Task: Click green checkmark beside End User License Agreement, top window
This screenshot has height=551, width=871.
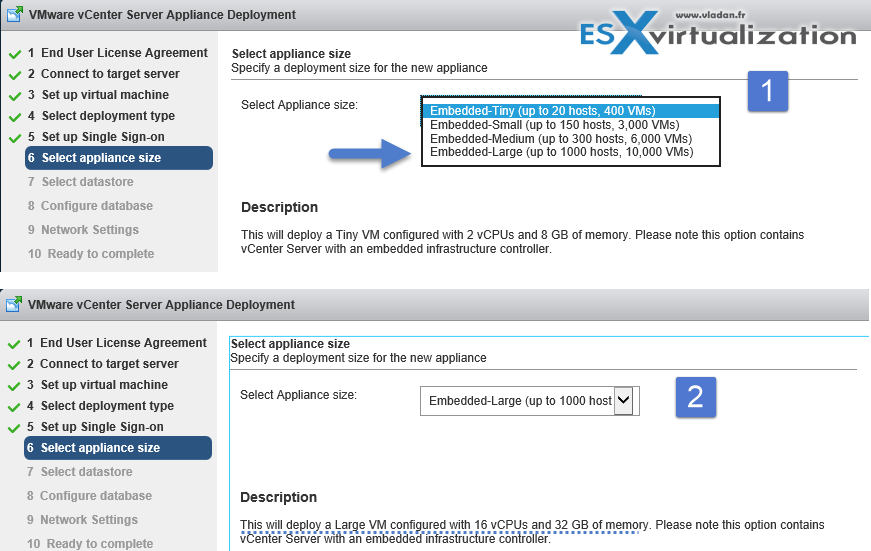Action: [15, 54]
